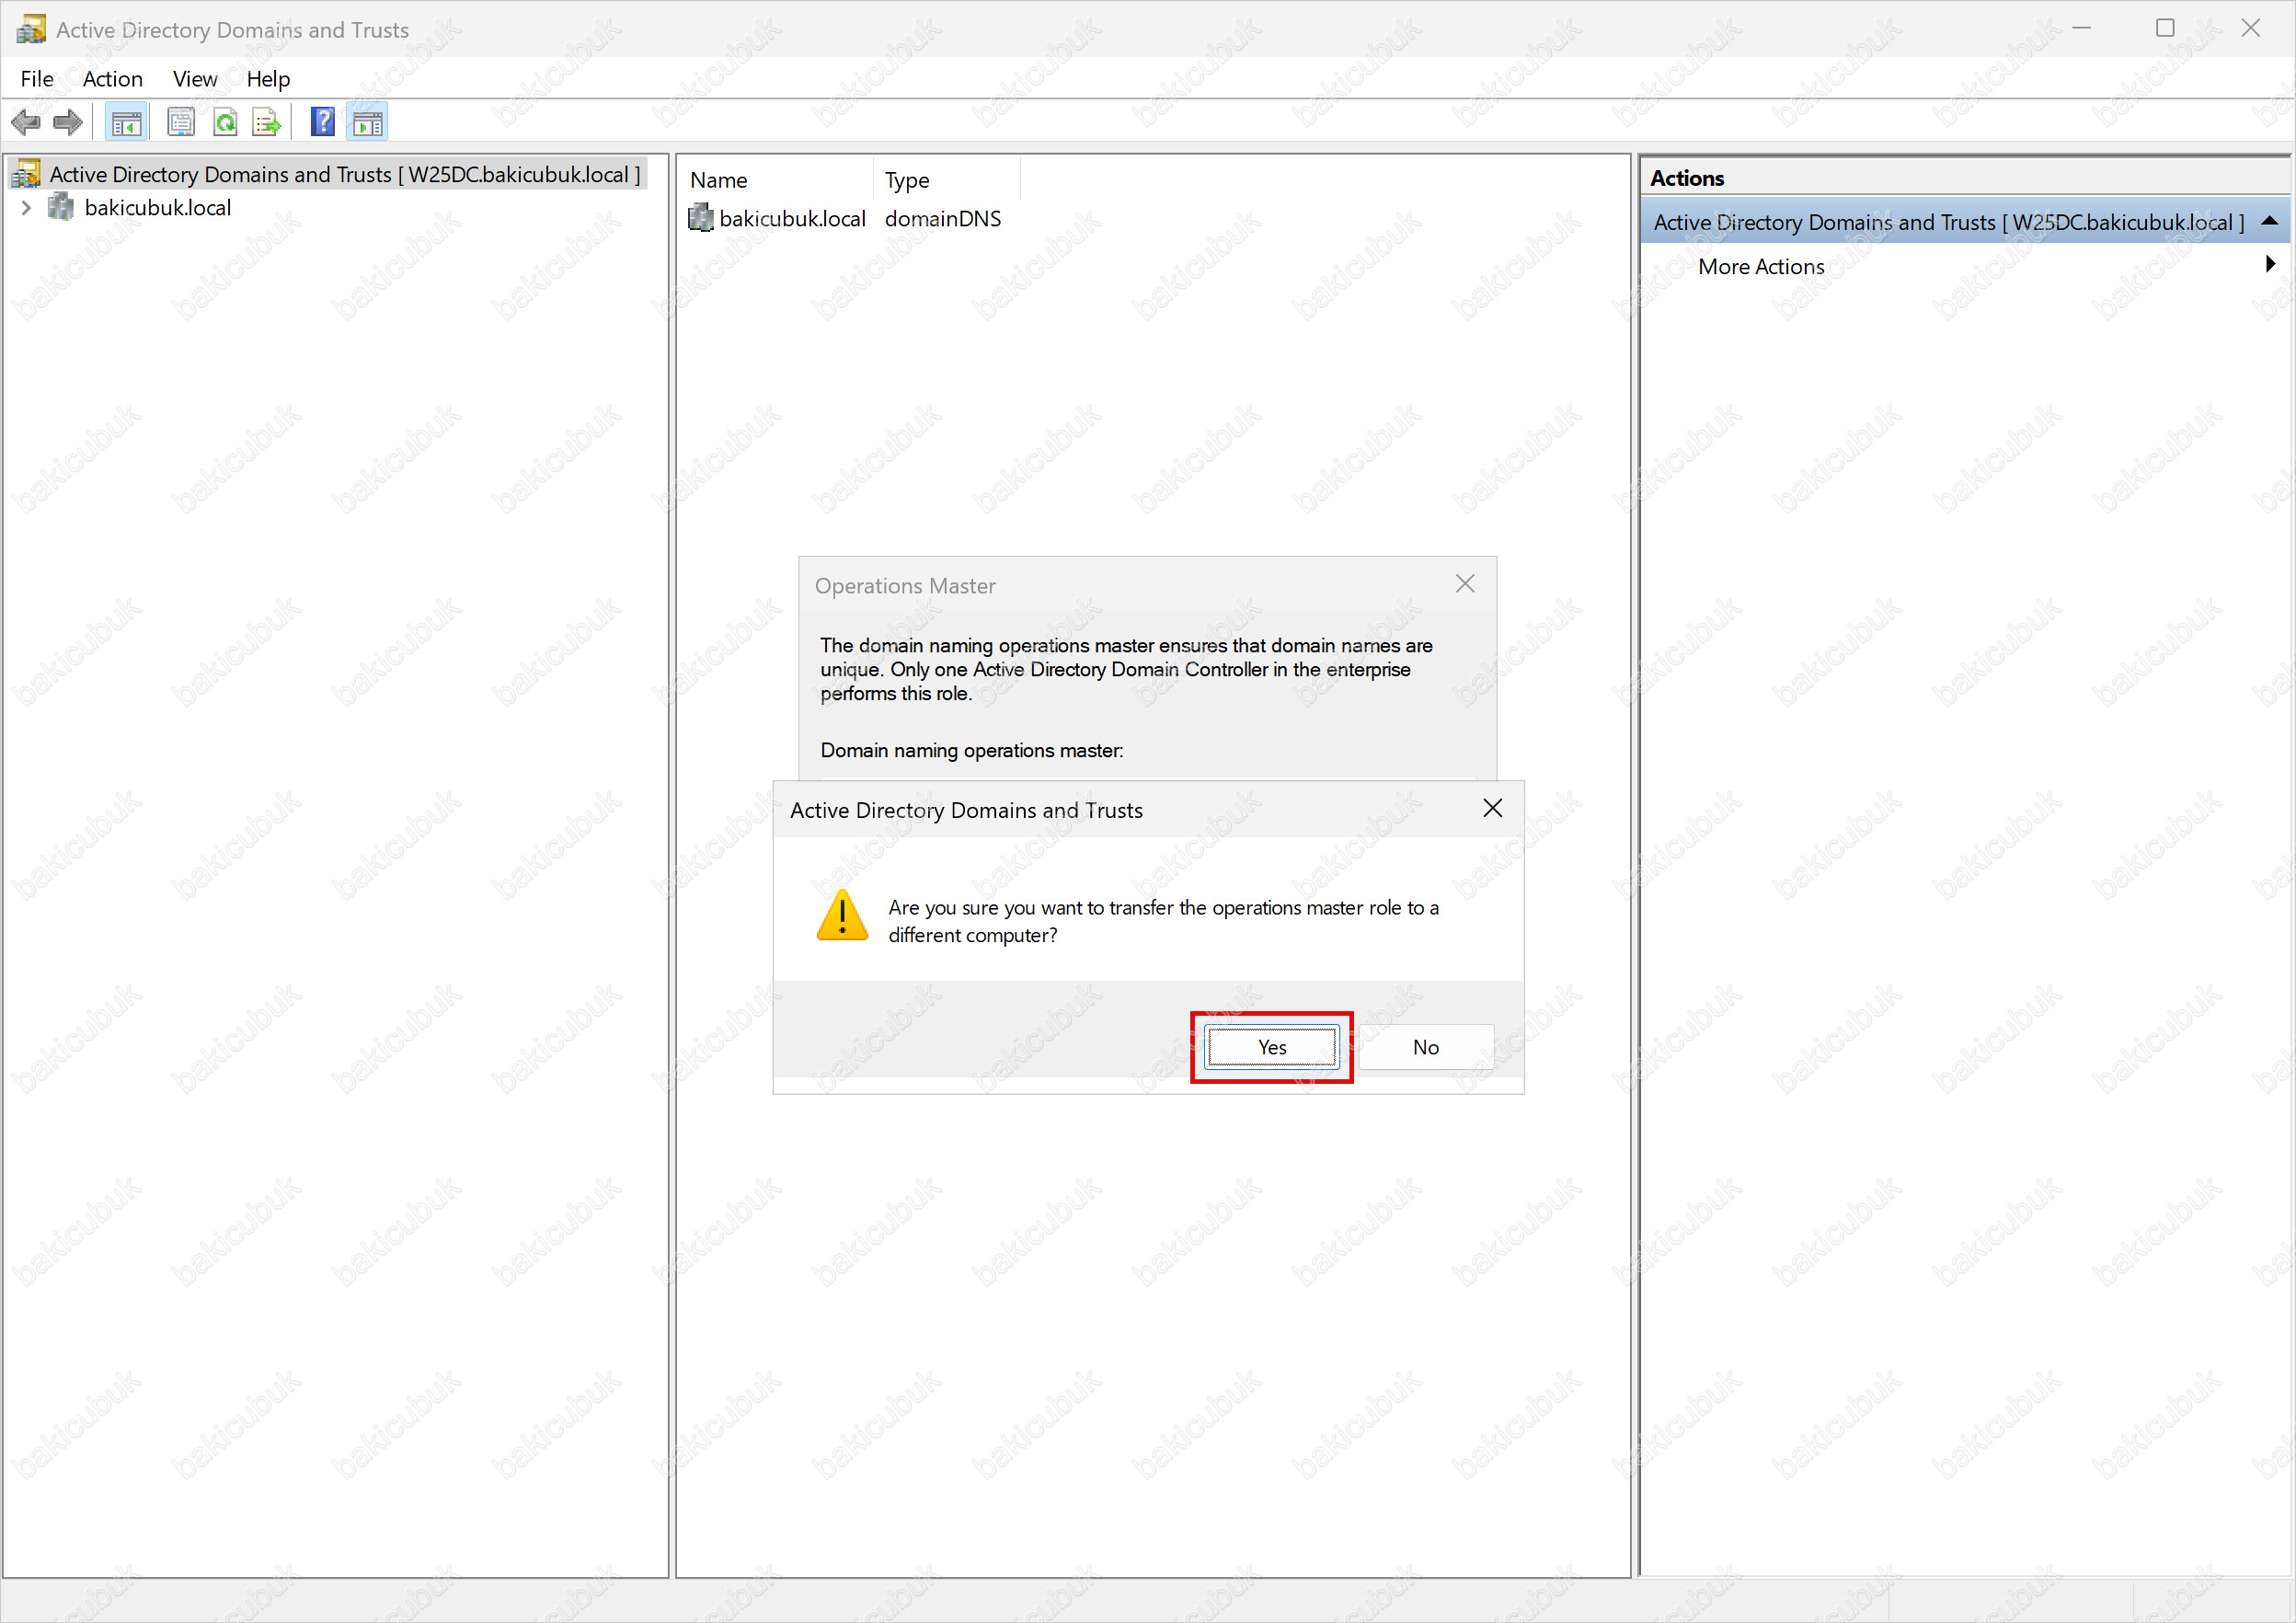Toggle the Show/Hide Action Pane icon
The width and height of the screenshot is (2296, 1623).
pyautogui.click(x=367, y=123)
